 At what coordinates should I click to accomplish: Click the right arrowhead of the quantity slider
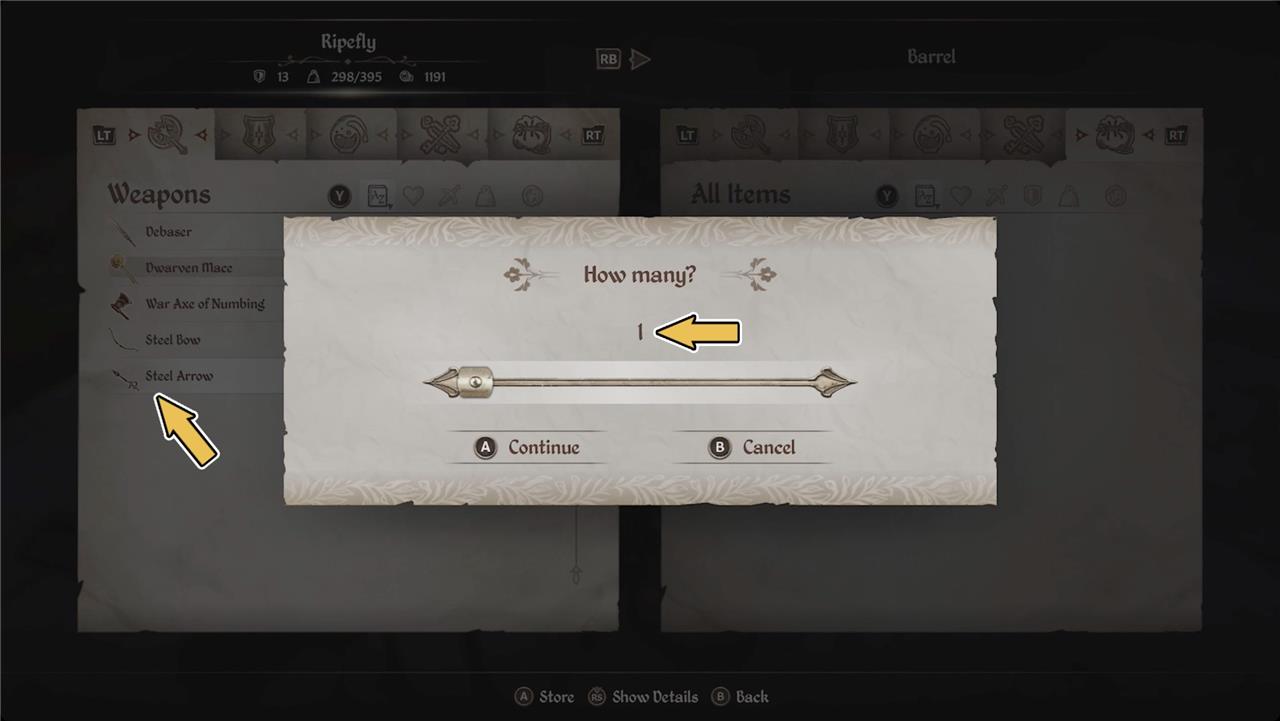pos(838,382)
